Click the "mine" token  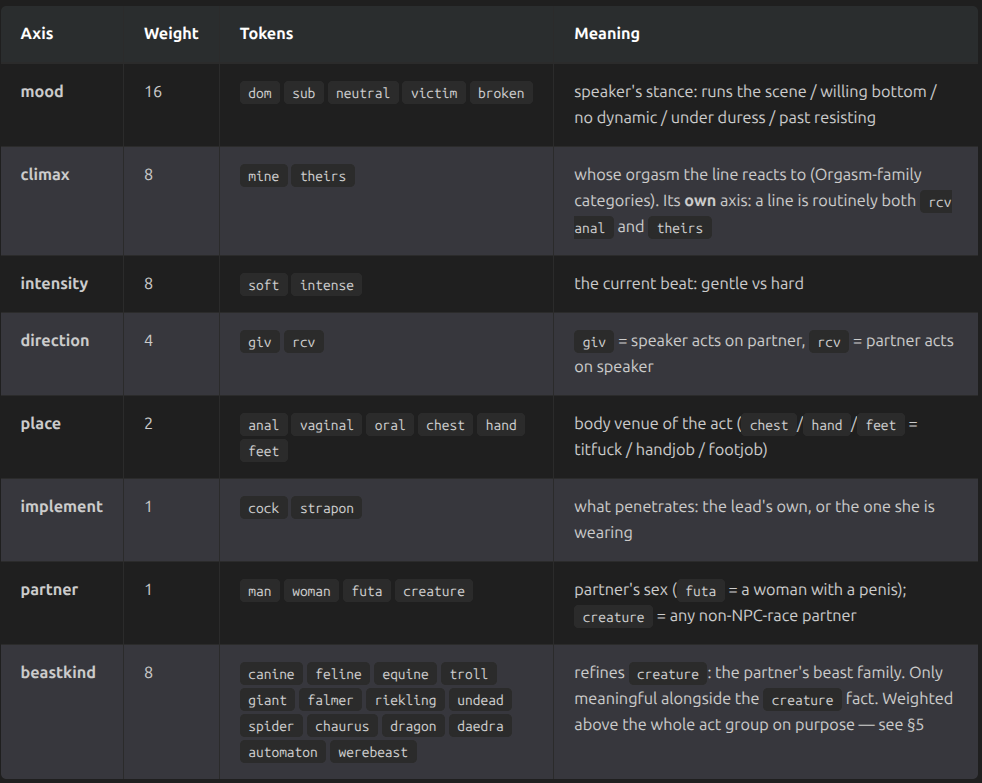click(264, 176)
